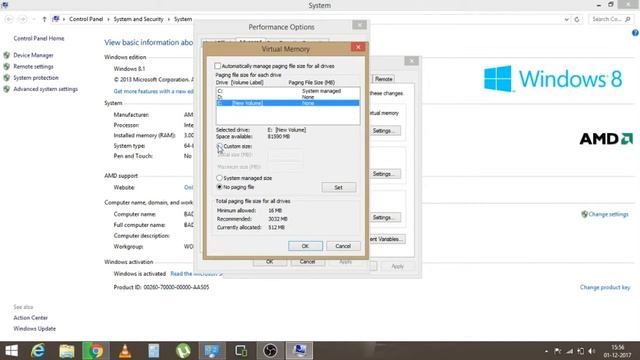640x360 pixels.
Task: Click the Control Panel breadcrumb
Action: (86, 19)
